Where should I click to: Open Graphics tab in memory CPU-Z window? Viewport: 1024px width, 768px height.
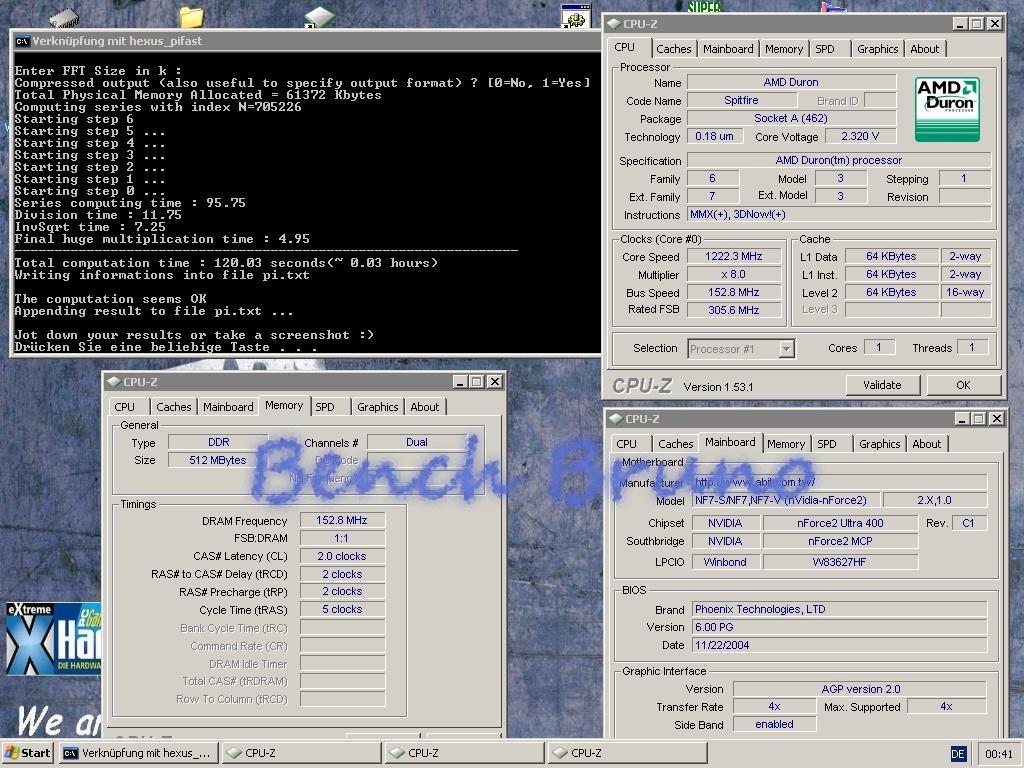click(377, 407)
